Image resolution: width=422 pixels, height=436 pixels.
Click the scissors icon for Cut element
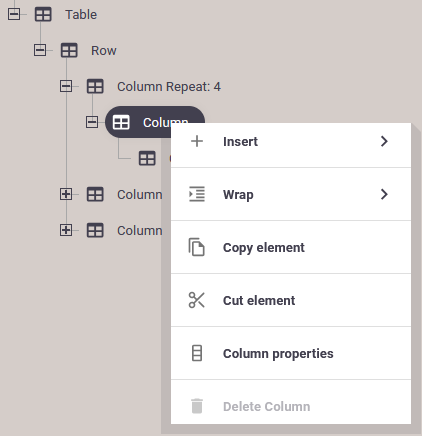(x=197, y=300)
